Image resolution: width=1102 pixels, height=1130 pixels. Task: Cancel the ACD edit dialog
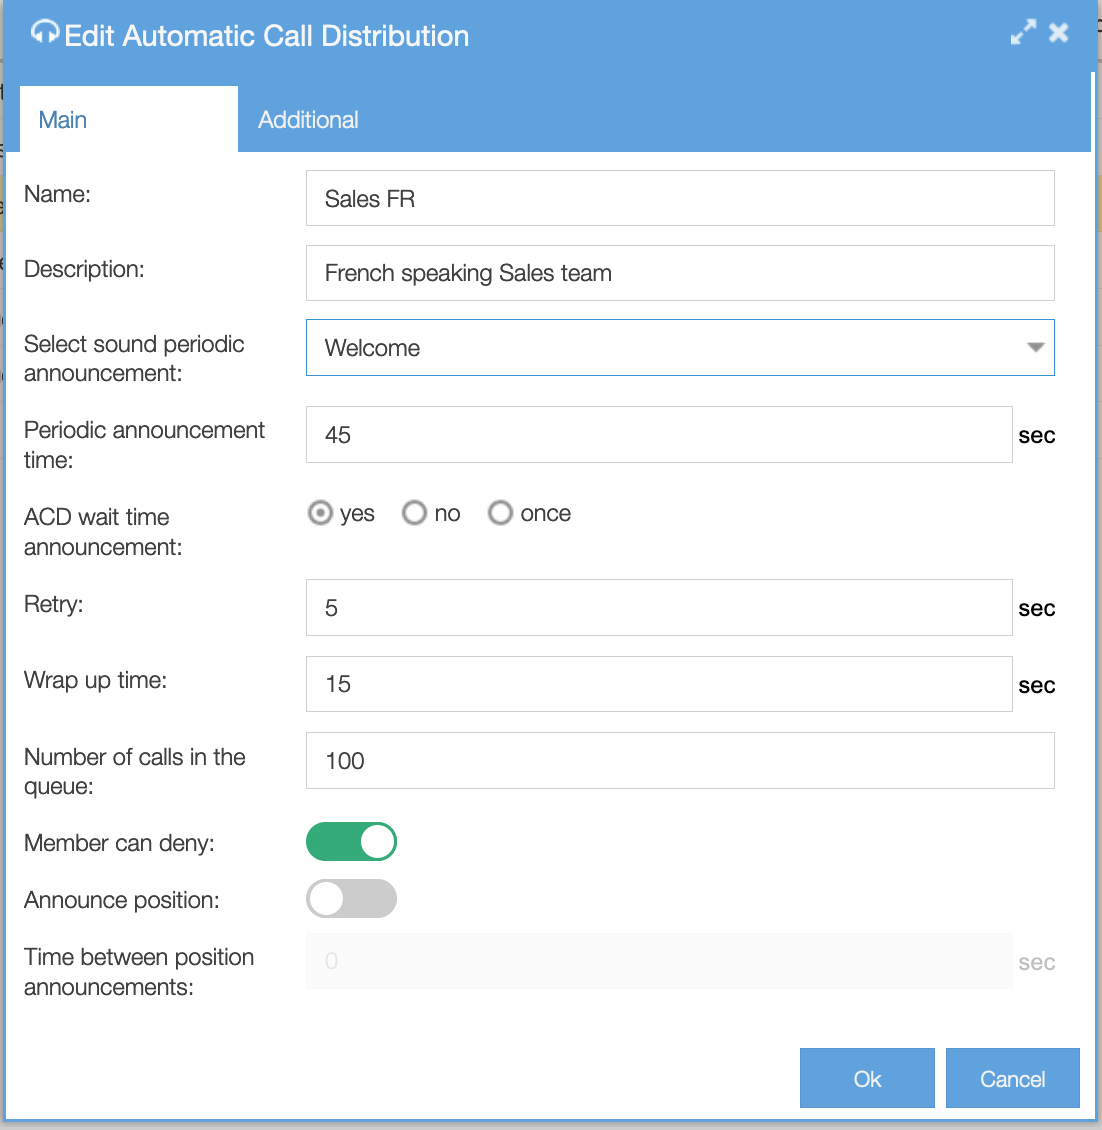(x=1012, y=1078)
